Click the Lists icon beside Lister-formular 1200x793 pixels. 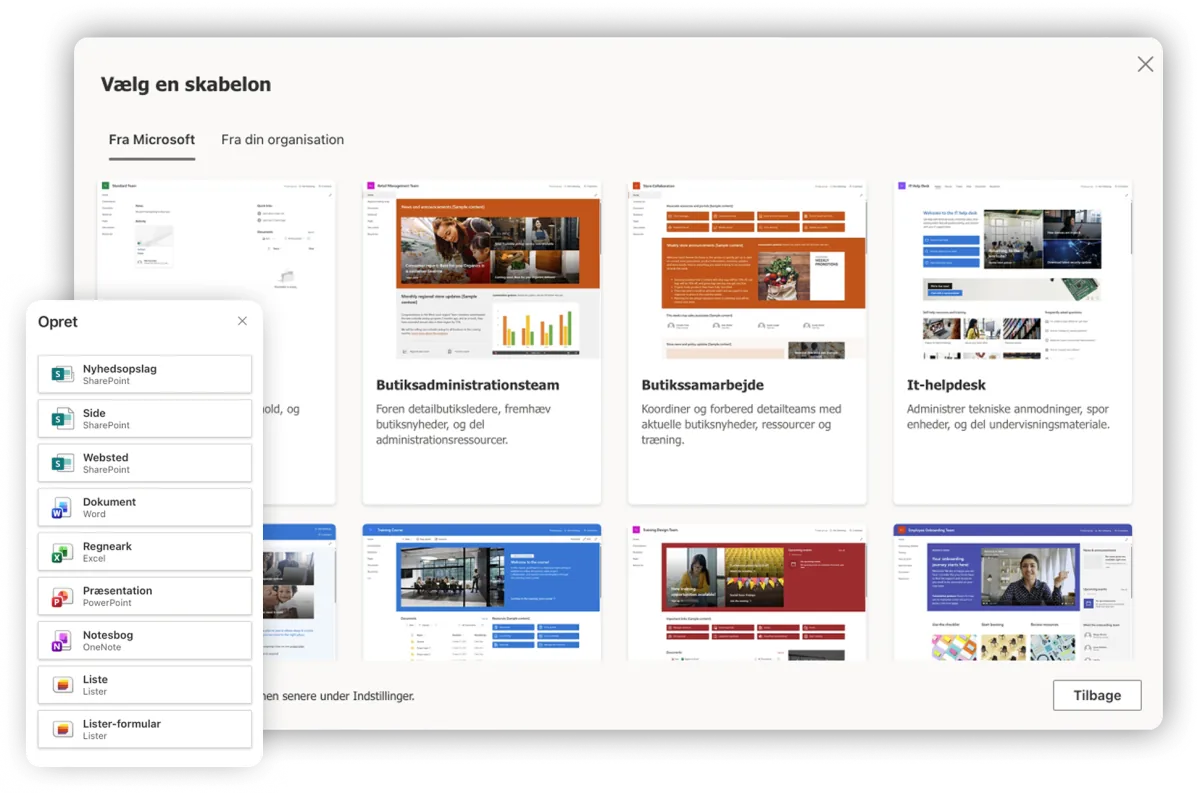click(62, 729)
